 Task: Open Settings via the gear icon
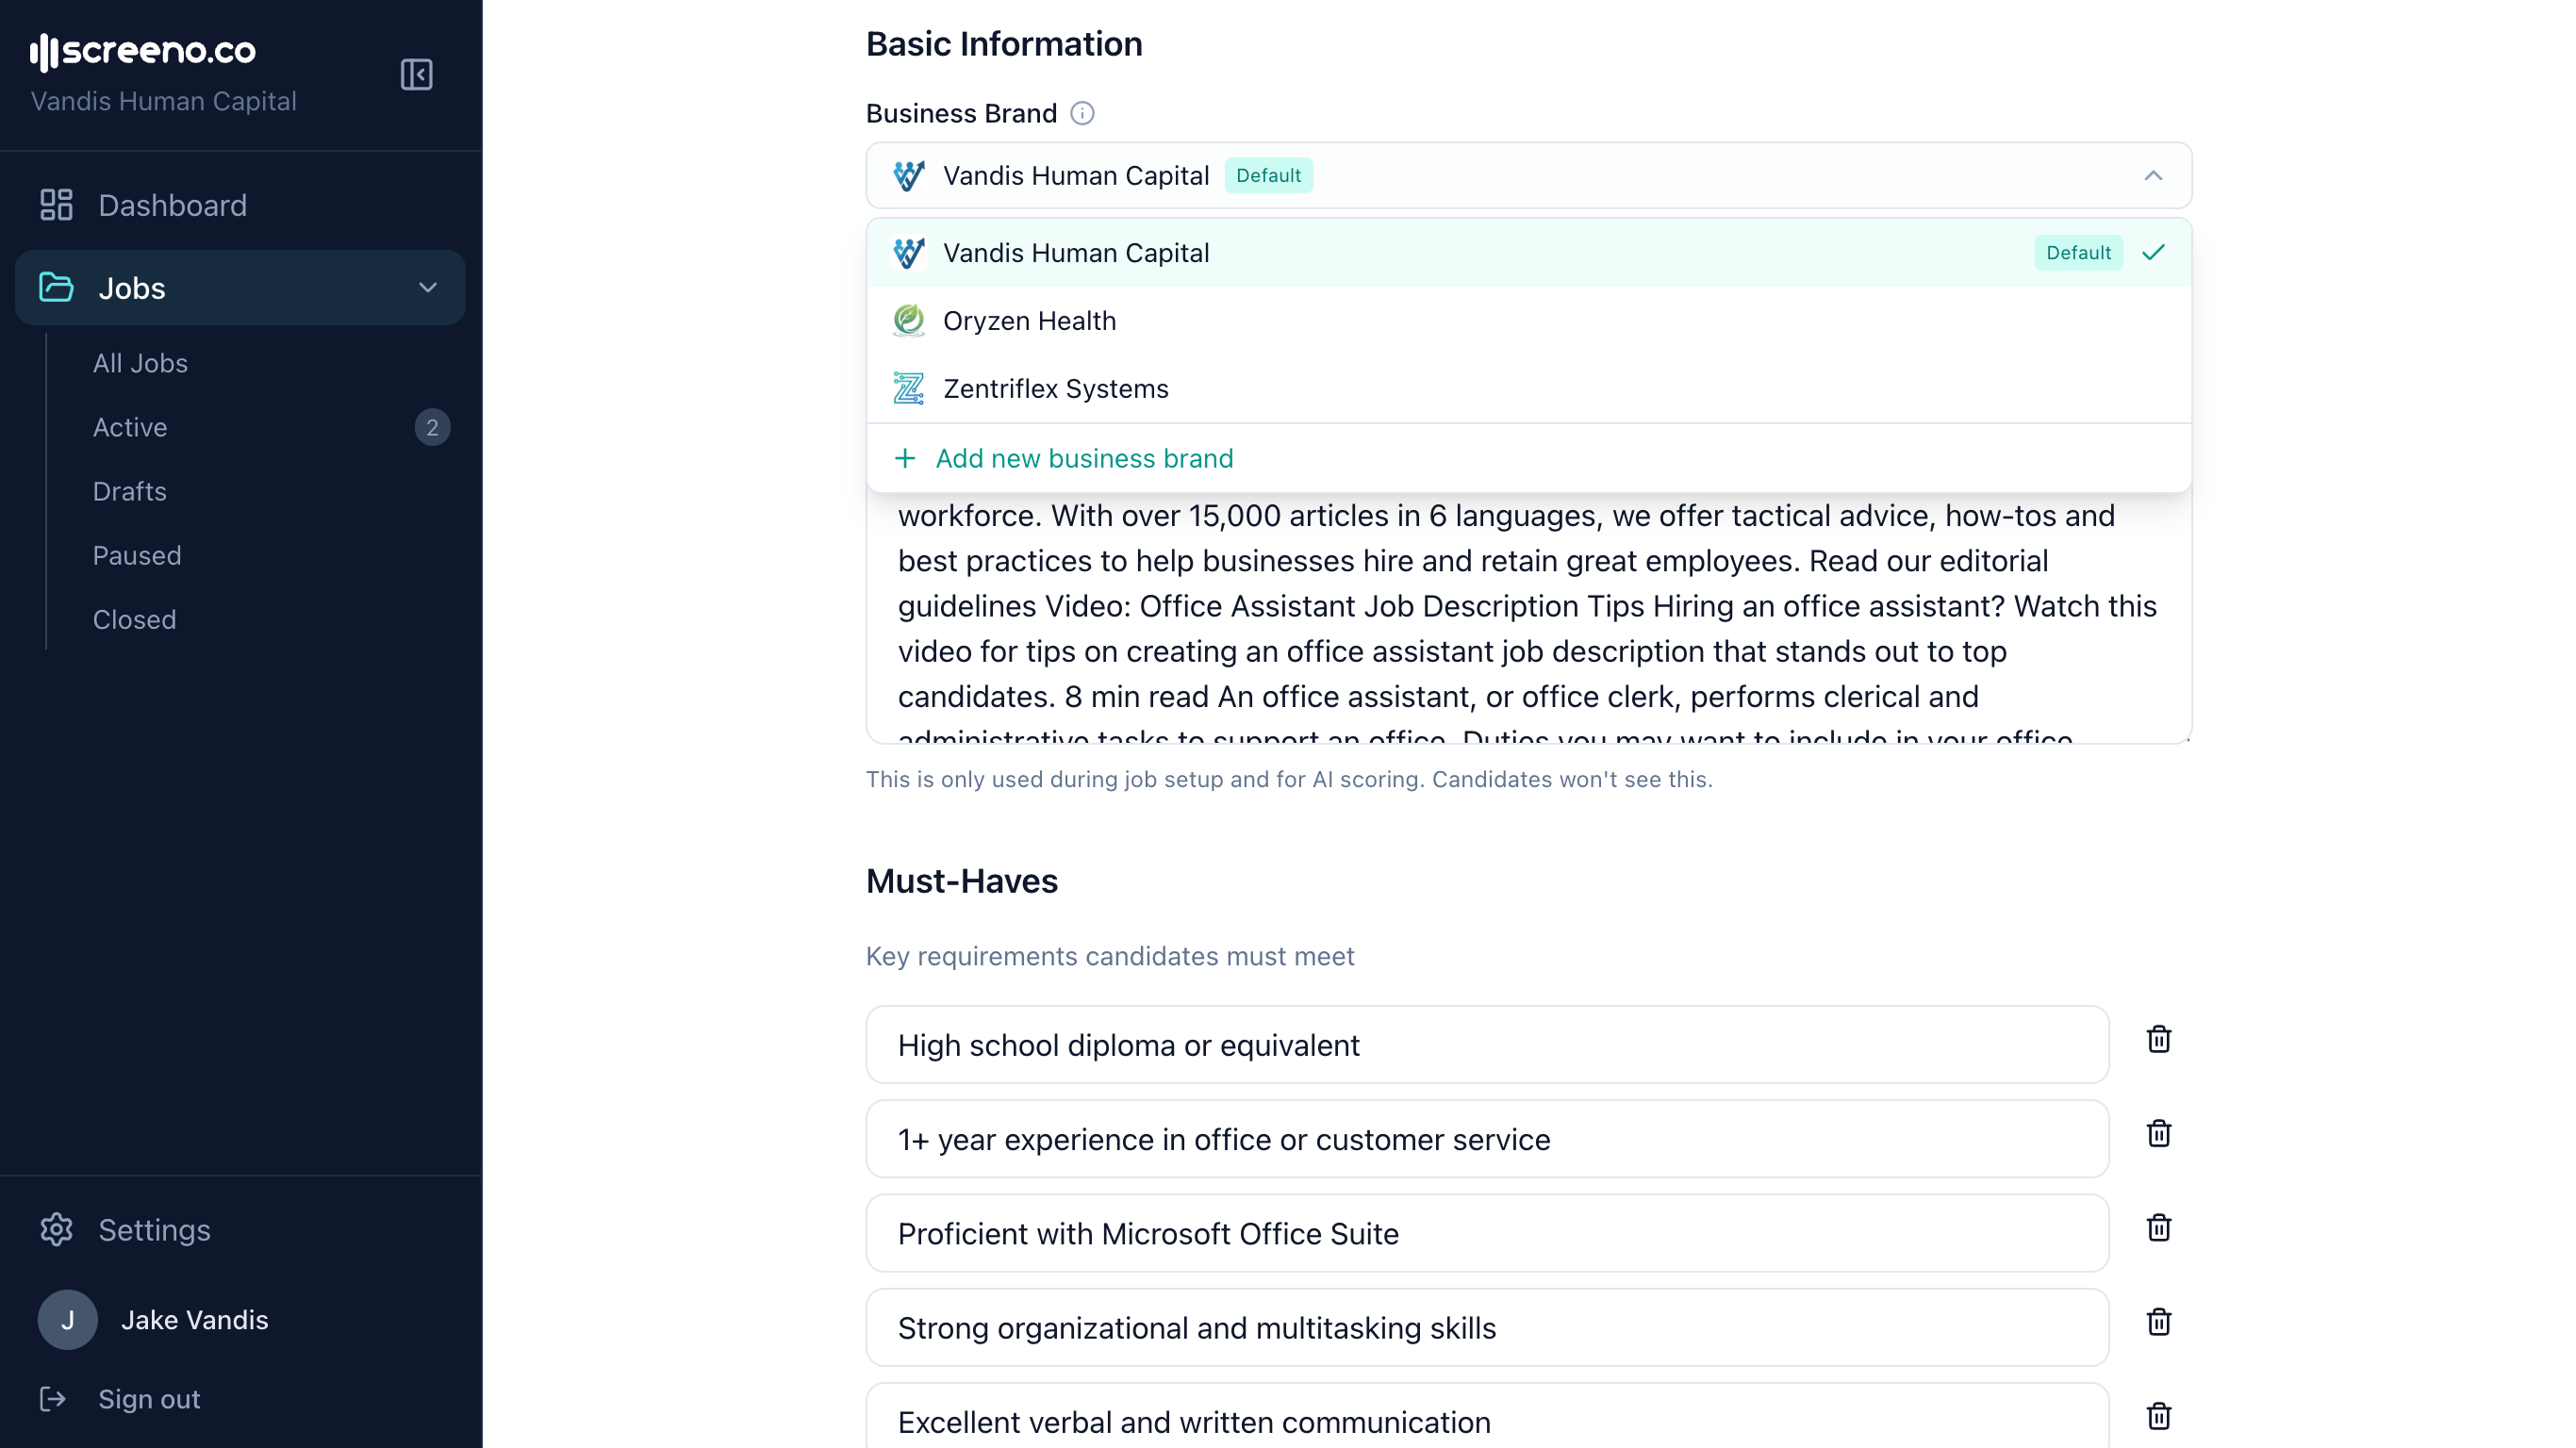56,1229
